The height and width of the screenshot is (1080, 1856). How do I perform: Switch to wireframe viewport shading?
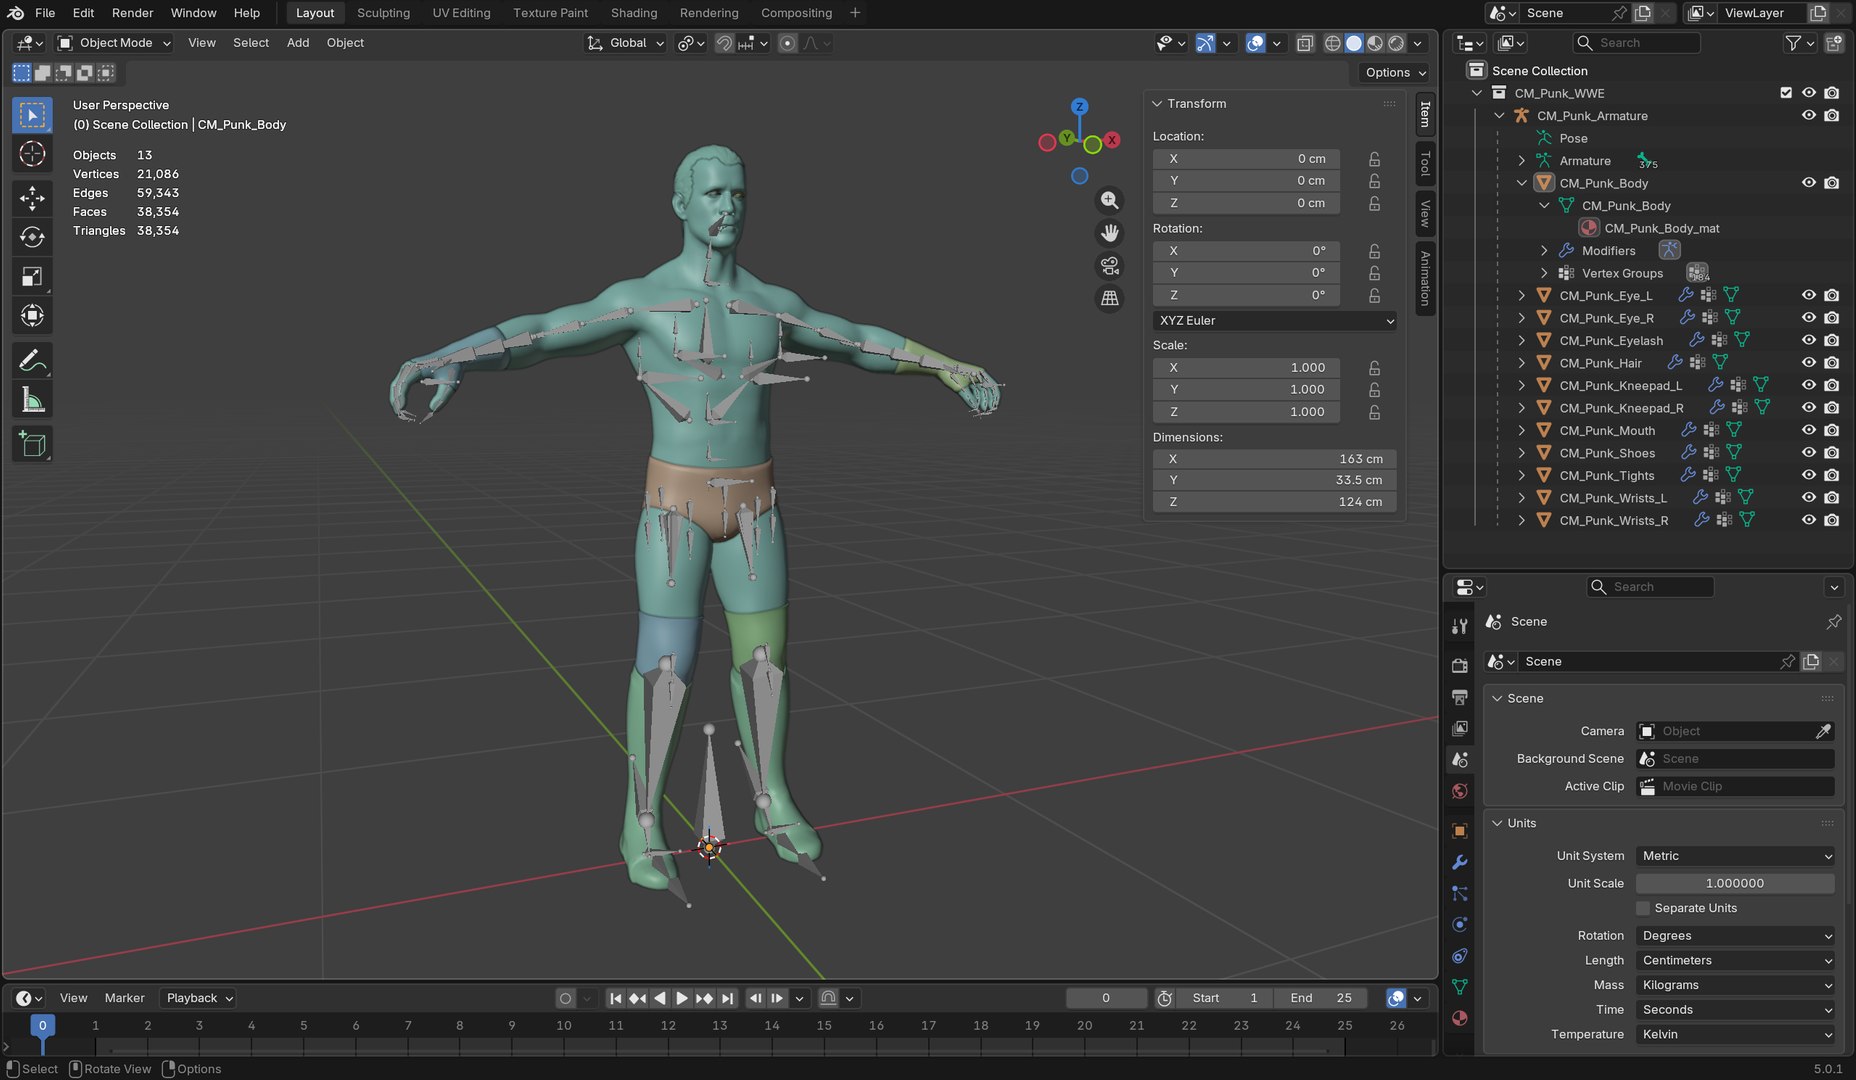(1333, 43)
